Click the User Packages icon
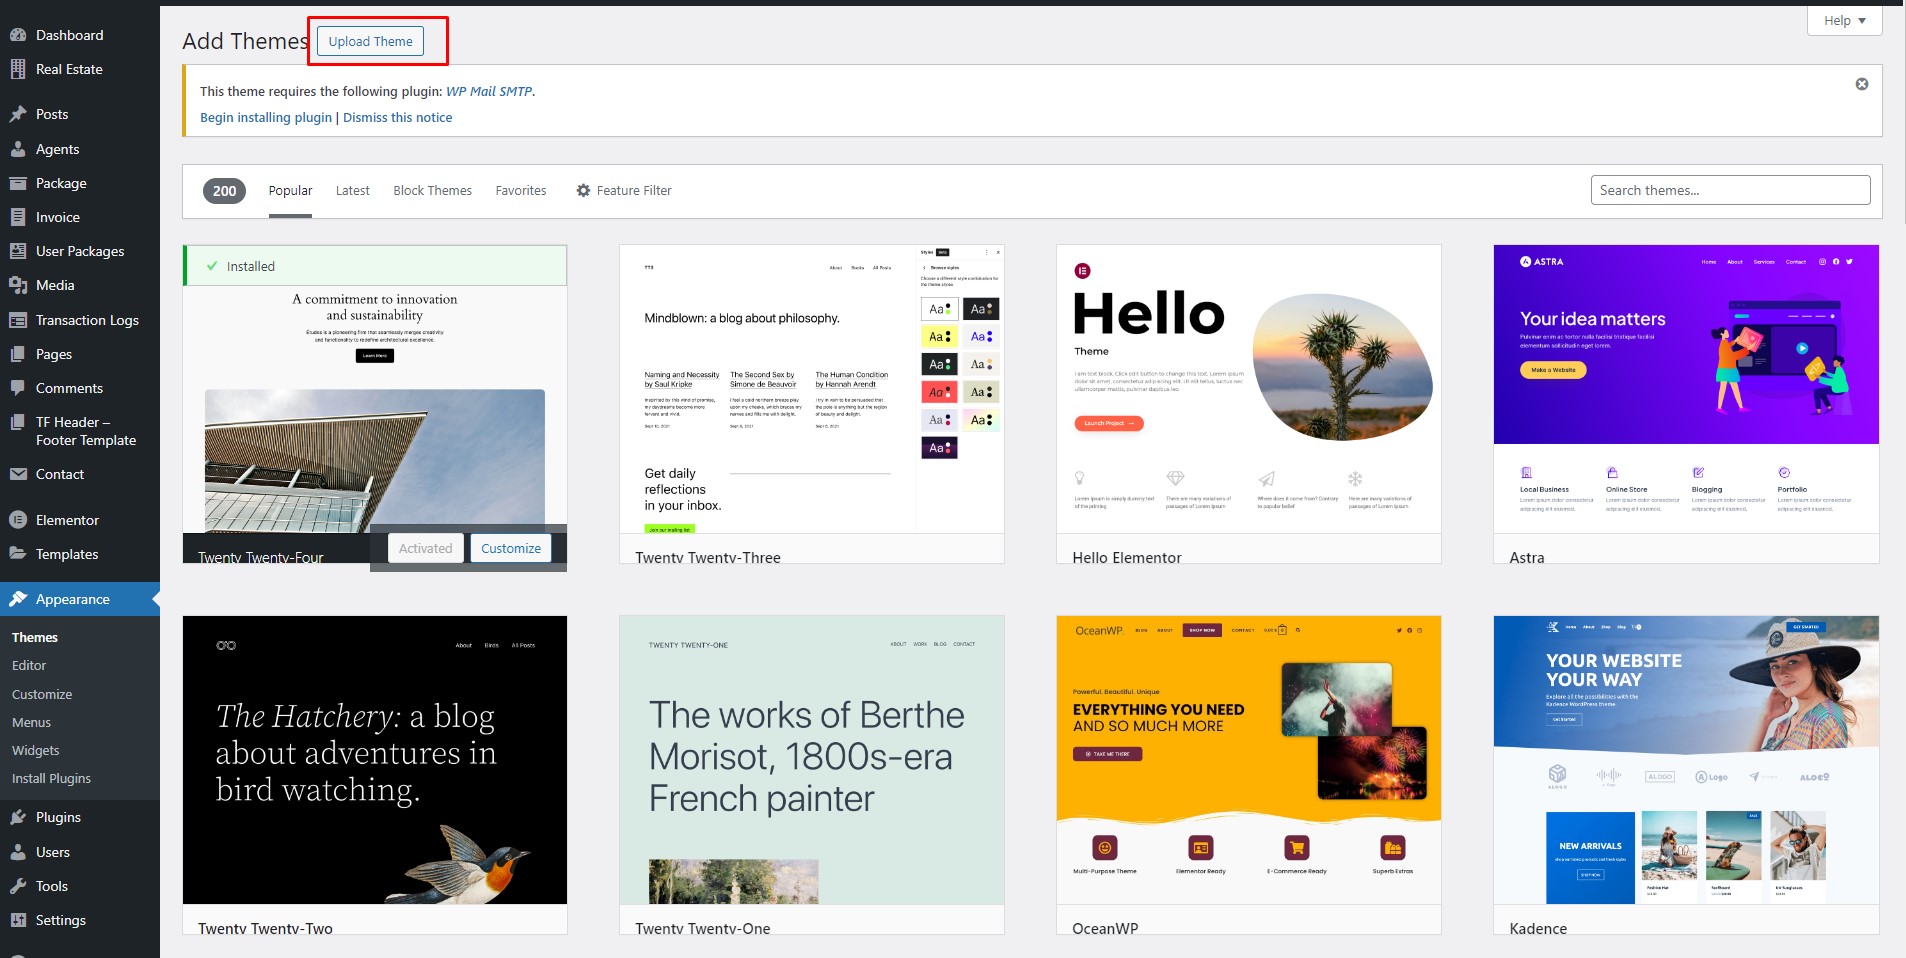1906x958 pixels. pyautogui.click(x=18, y=251)
